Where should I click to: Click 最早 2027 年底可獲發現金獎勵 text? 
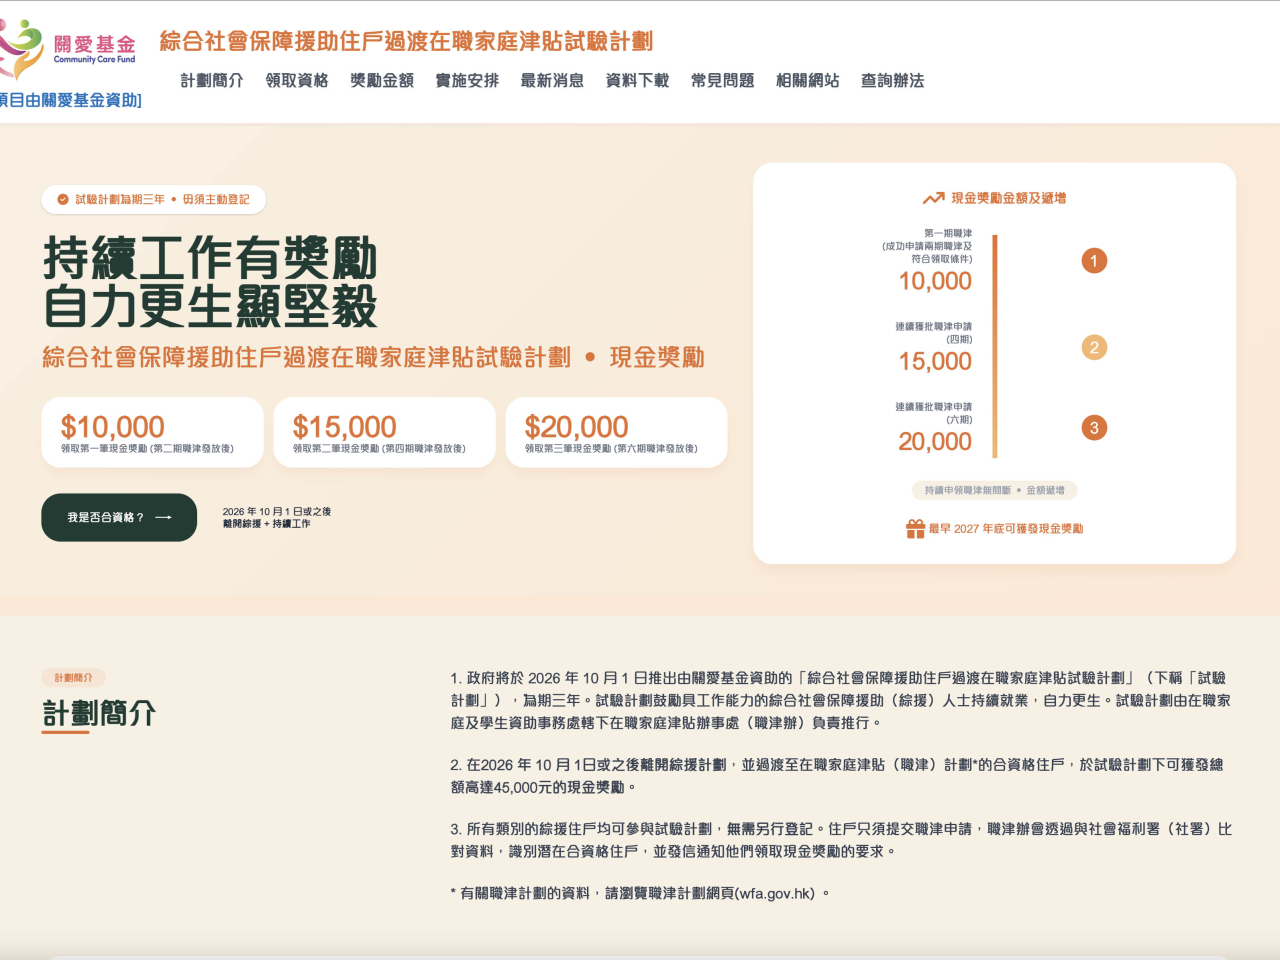(1006, 529)
